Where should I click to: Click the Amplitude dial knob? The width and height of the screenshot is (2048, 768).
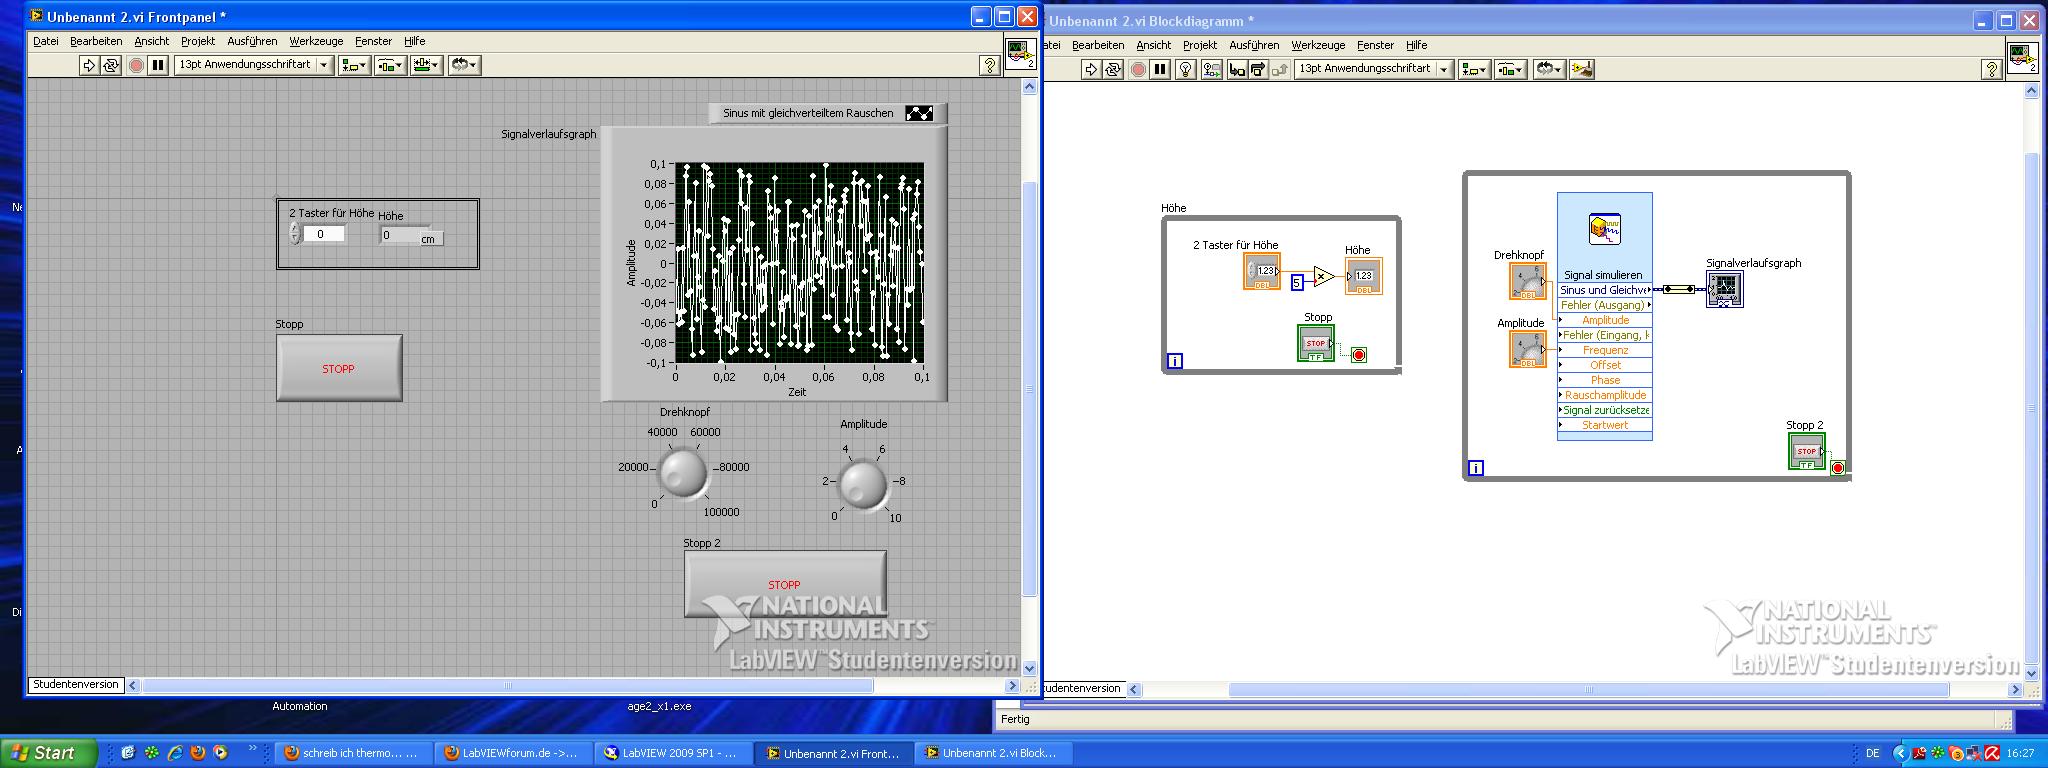tap(863, 484)
